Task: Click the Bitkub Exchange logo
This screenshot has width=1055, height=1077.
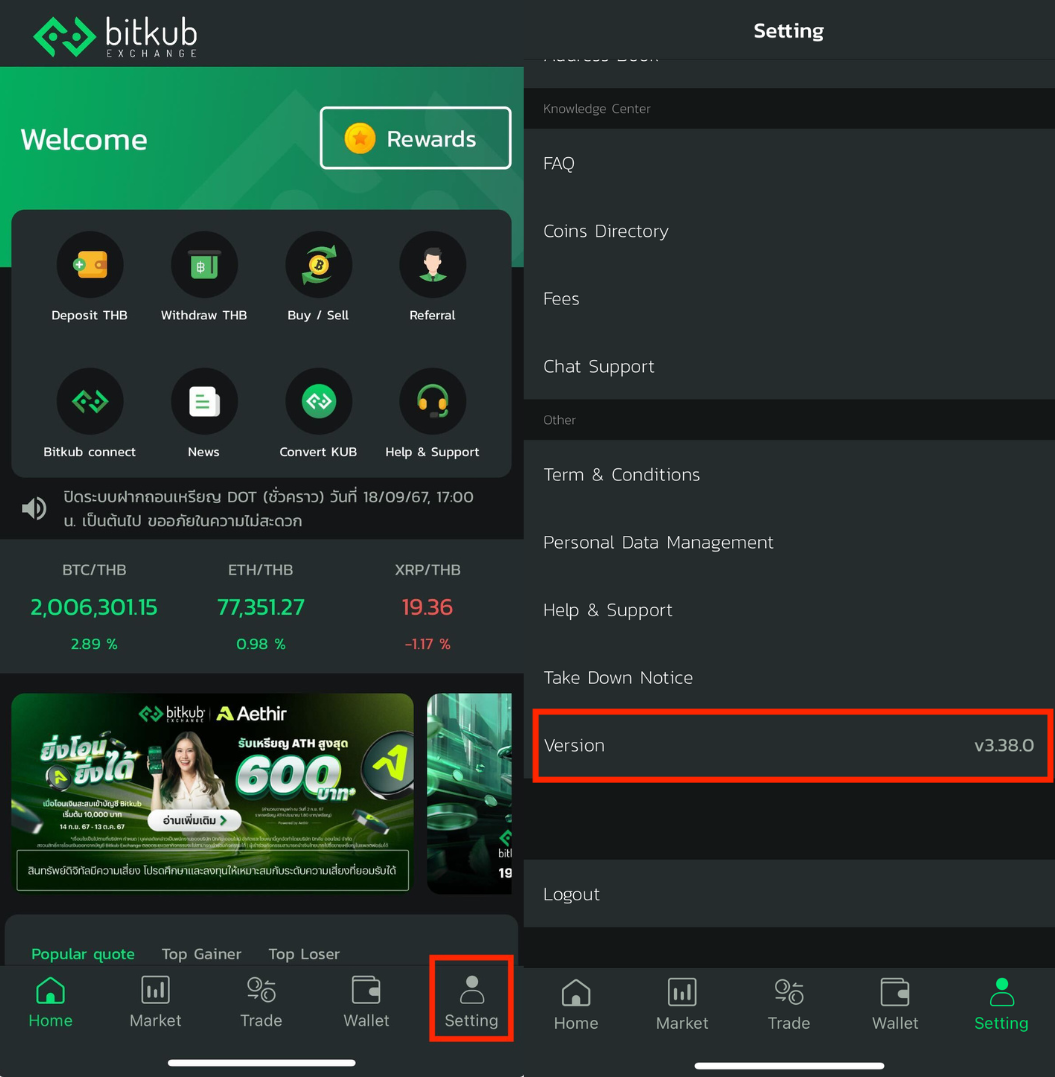Action: click(x=115, y=36)
